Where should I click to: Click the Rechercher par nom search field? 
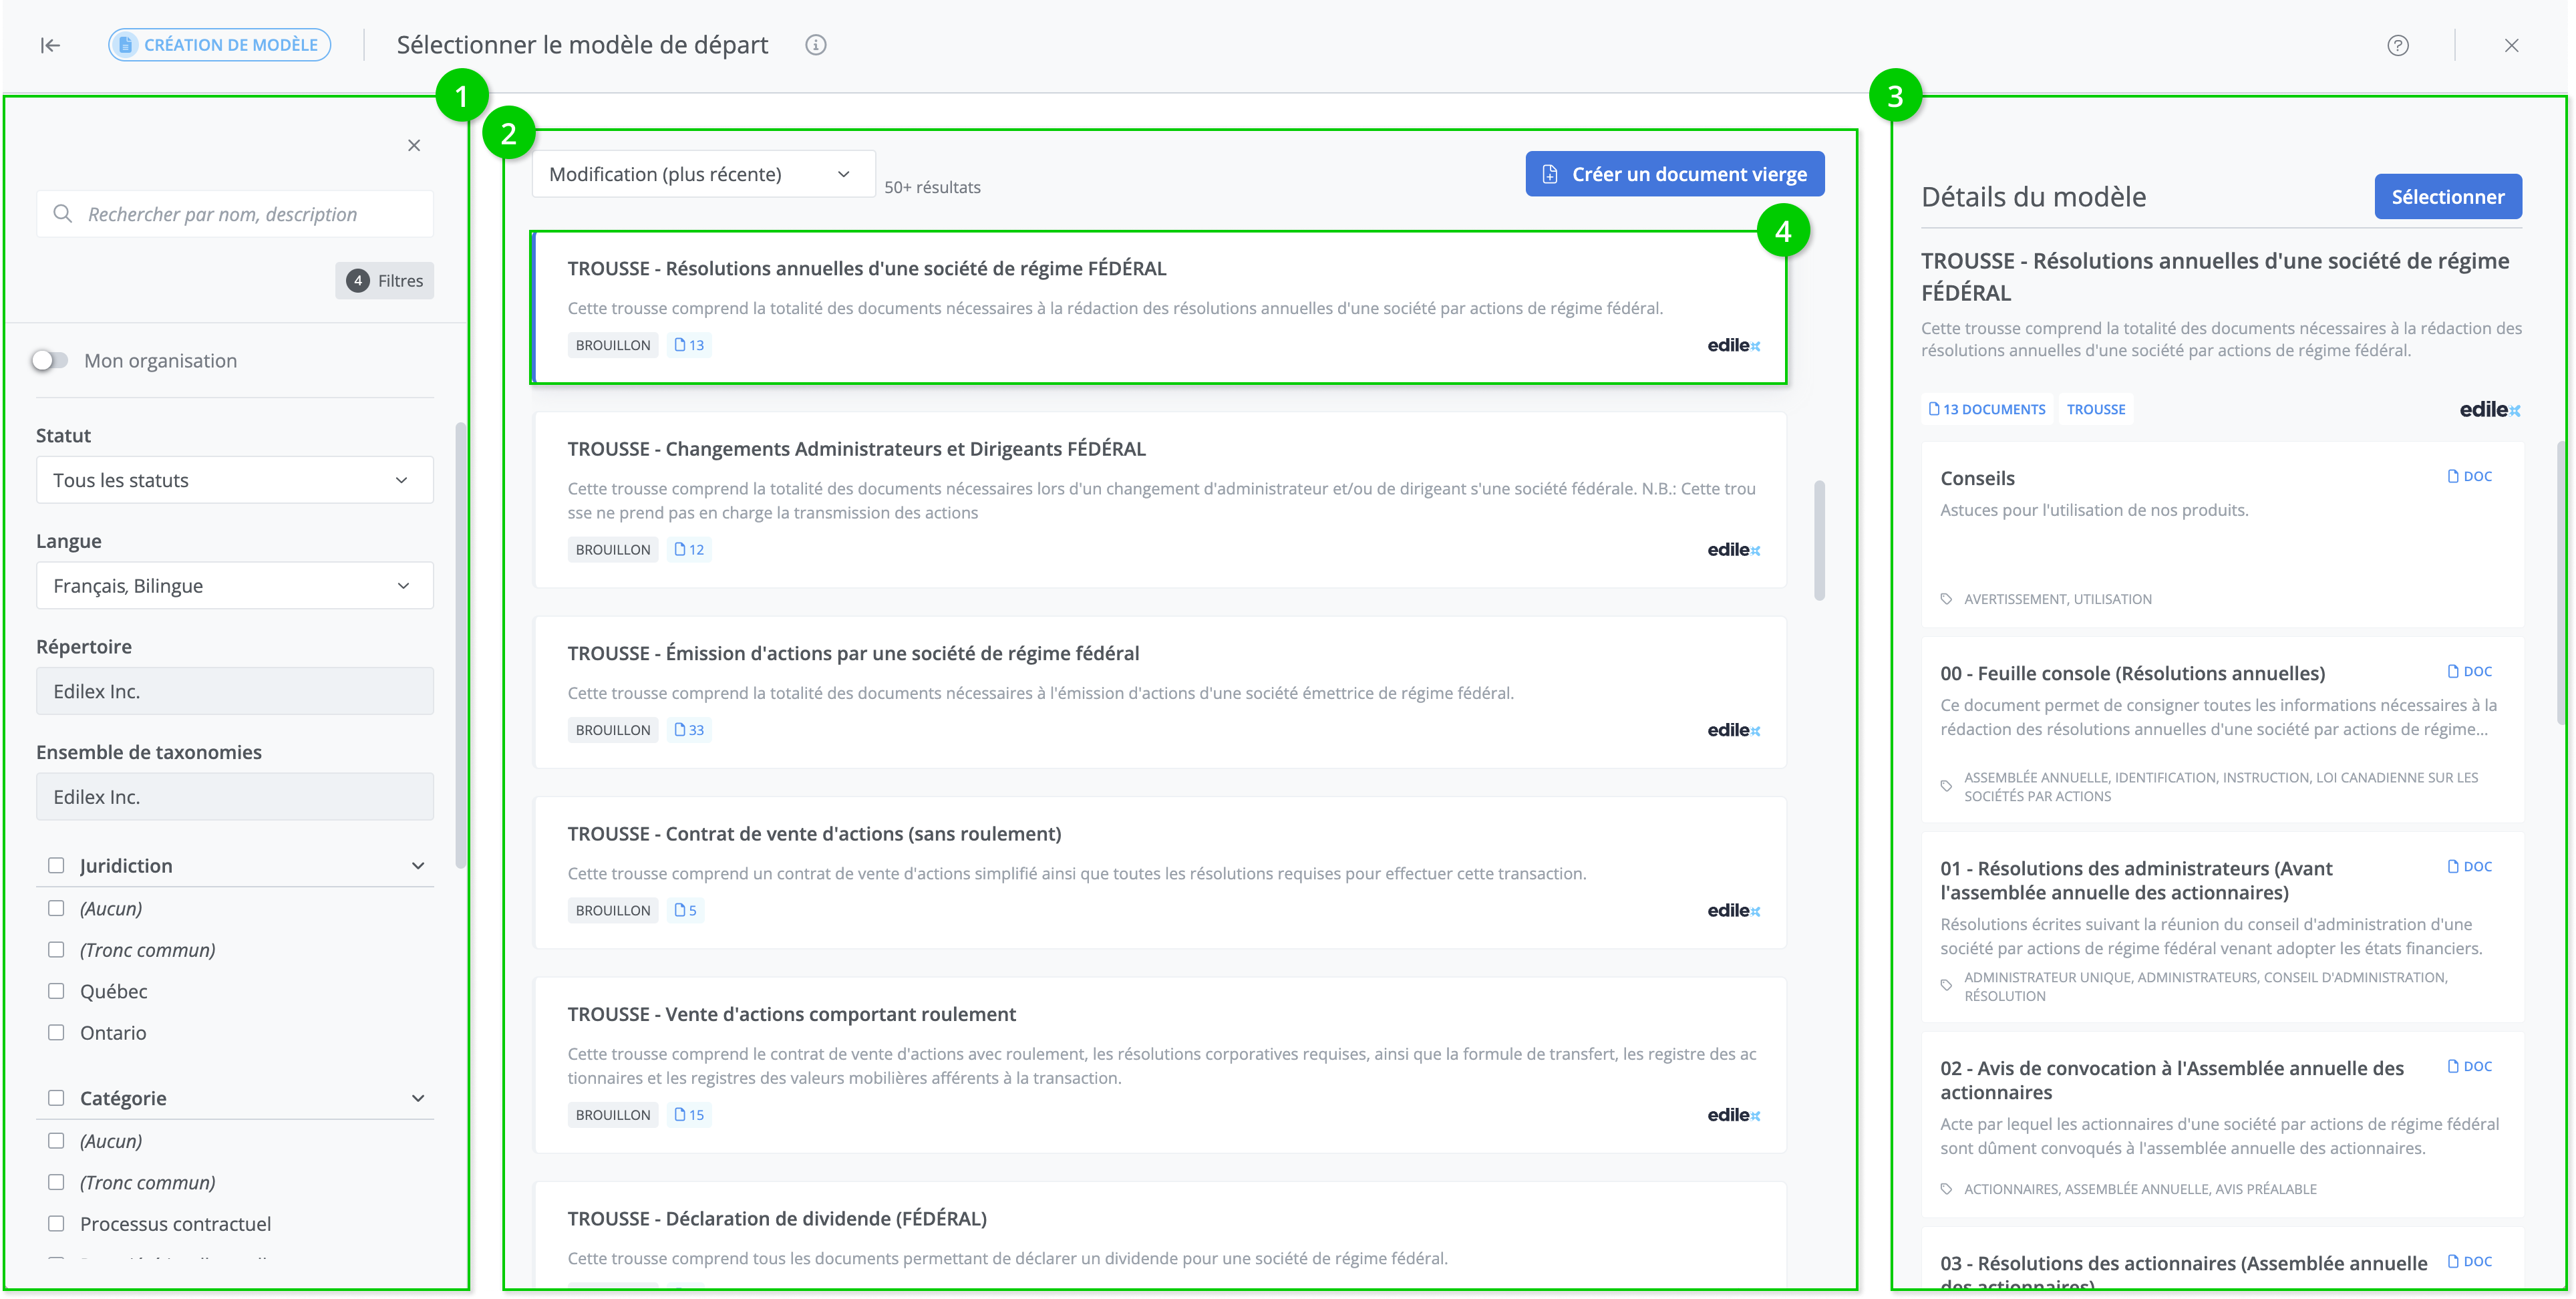pyautogui.click(x=250, y=214)
